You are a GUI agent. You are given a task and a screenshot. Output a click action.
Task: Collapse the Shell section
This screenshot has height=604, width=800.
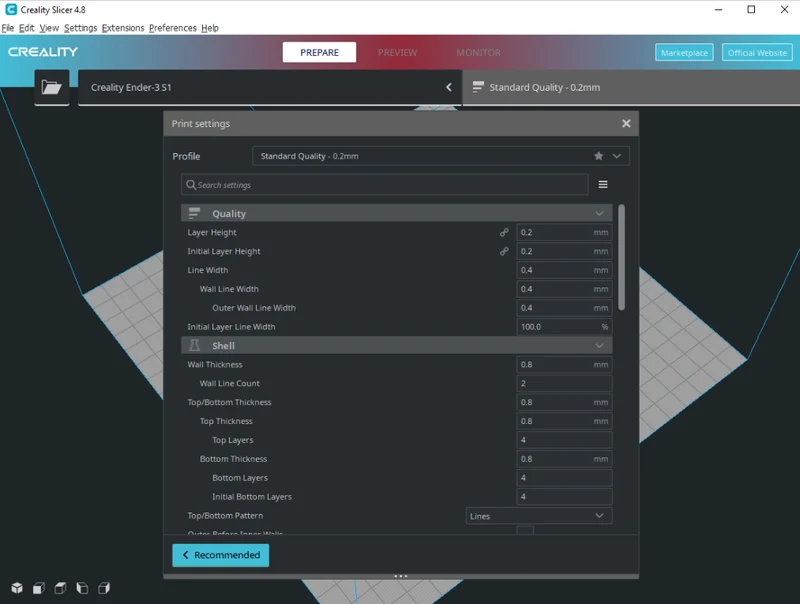coord(599,345)
